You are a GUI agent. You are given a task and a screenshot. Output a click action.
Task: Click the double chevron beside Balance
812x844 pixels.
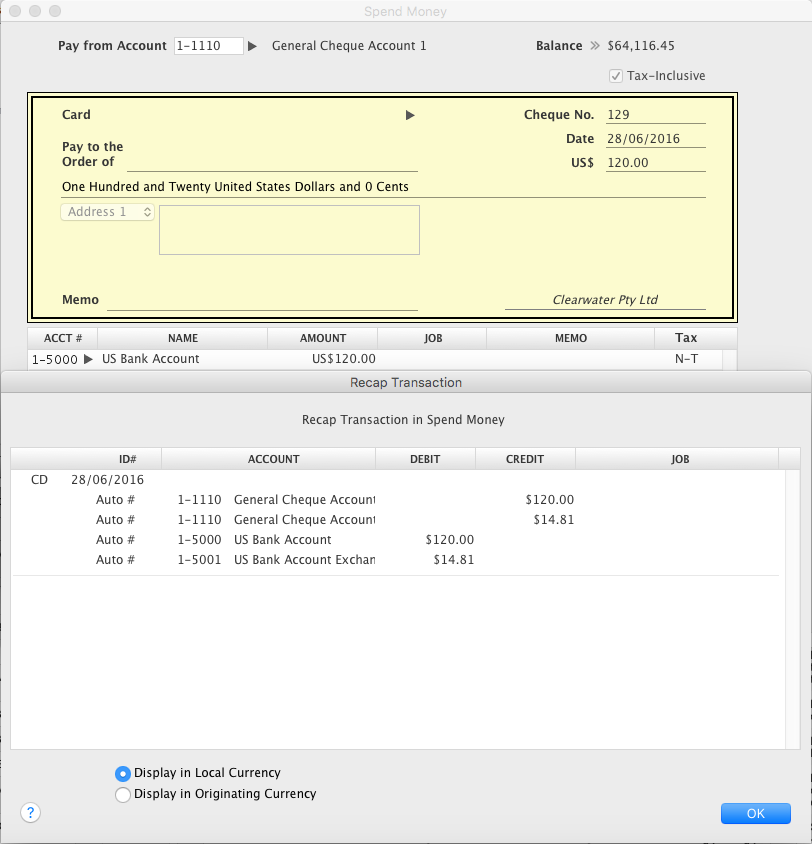(x=595, y=46)
